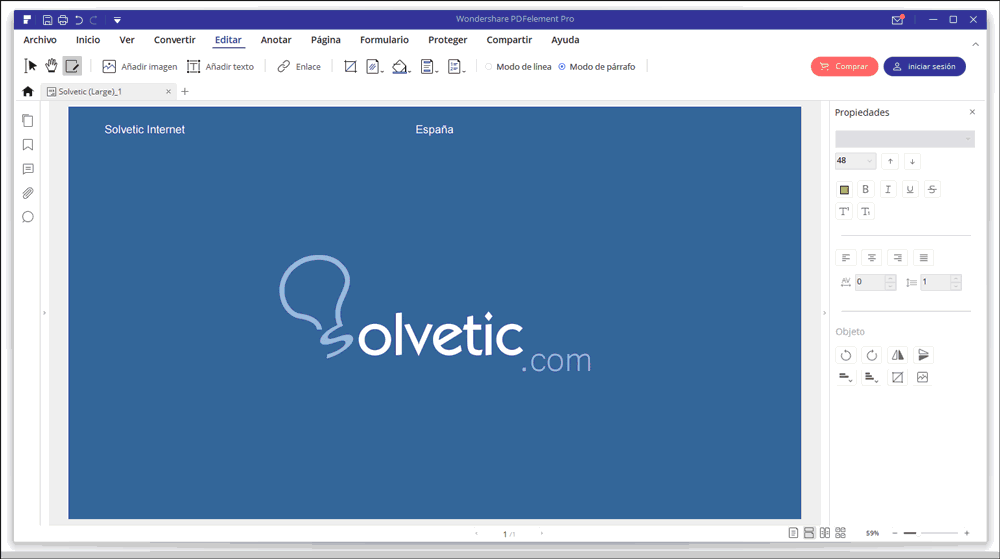Click the Enlace link button

298,66
